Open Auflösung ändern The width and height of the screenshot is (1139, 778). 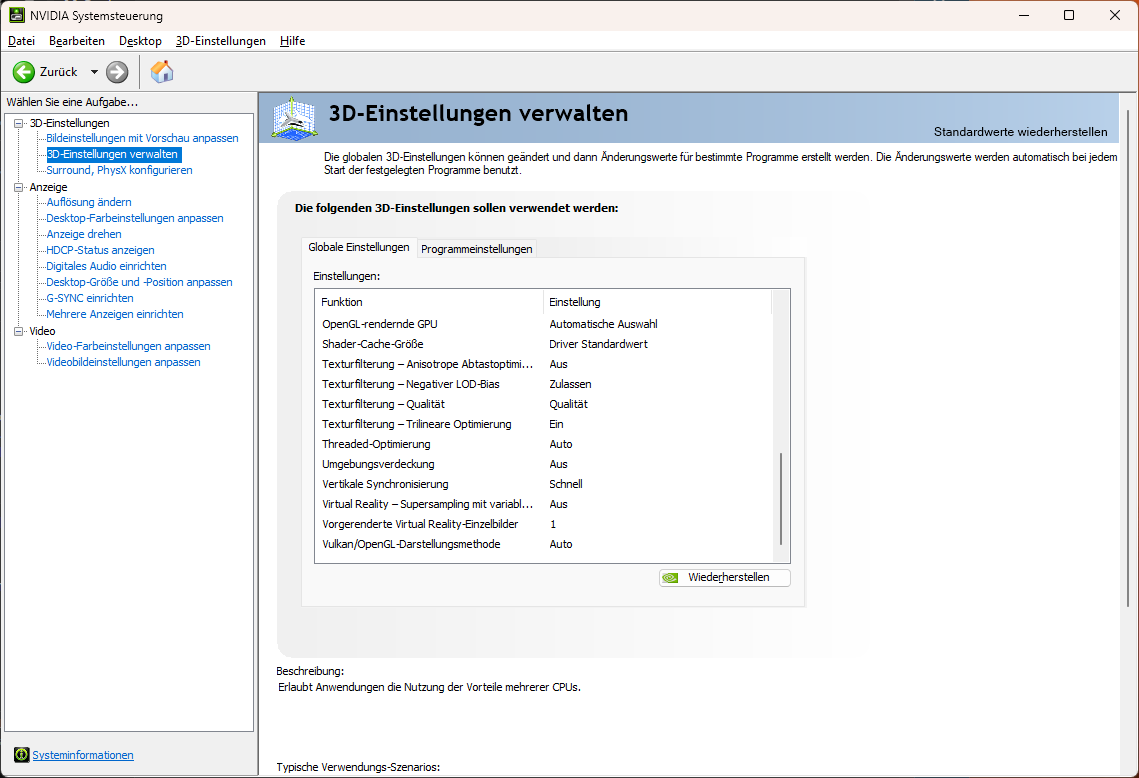tap(89, 202)
